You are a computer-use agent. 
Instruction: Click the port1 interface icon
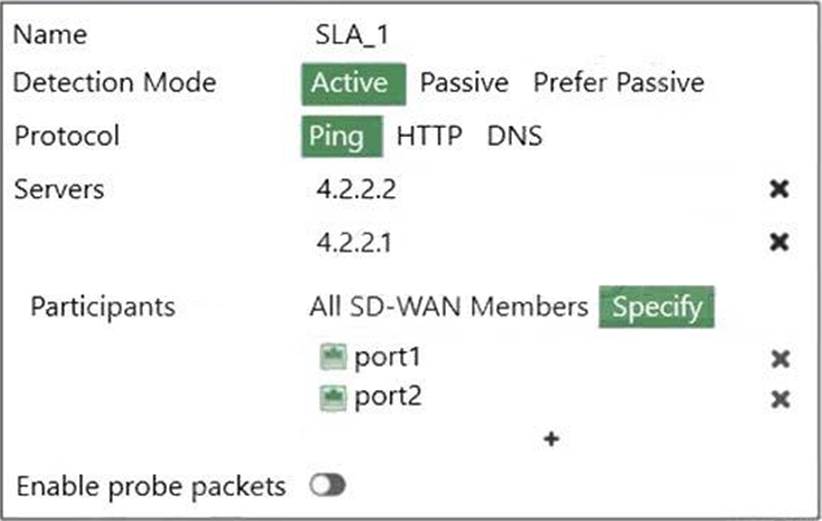point(332,358)
